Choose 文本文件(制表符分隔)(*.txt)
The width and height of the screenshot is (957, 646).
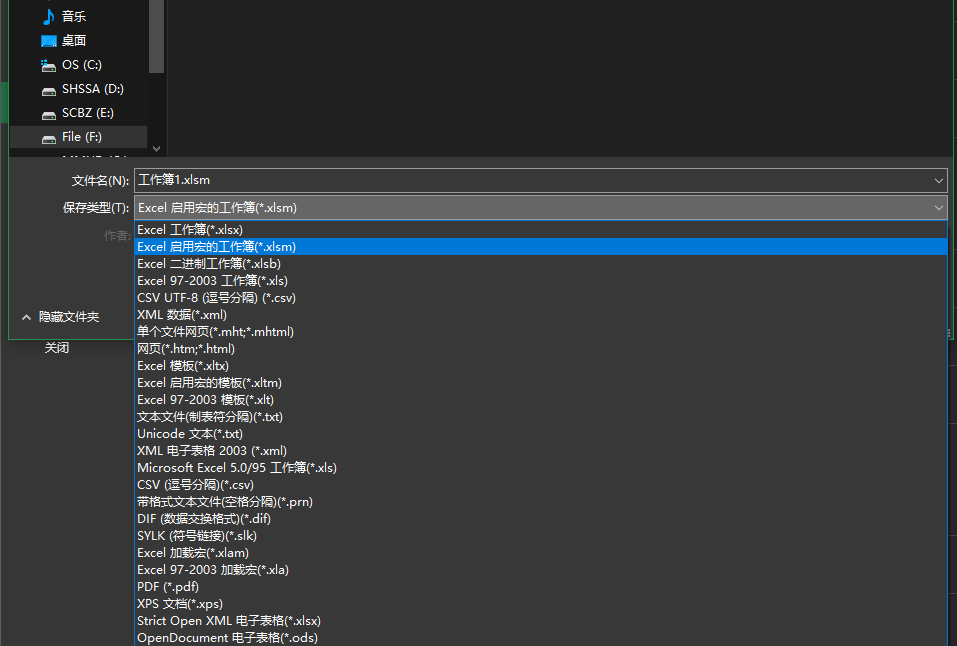pyautogui.click(x=541, y=417)
